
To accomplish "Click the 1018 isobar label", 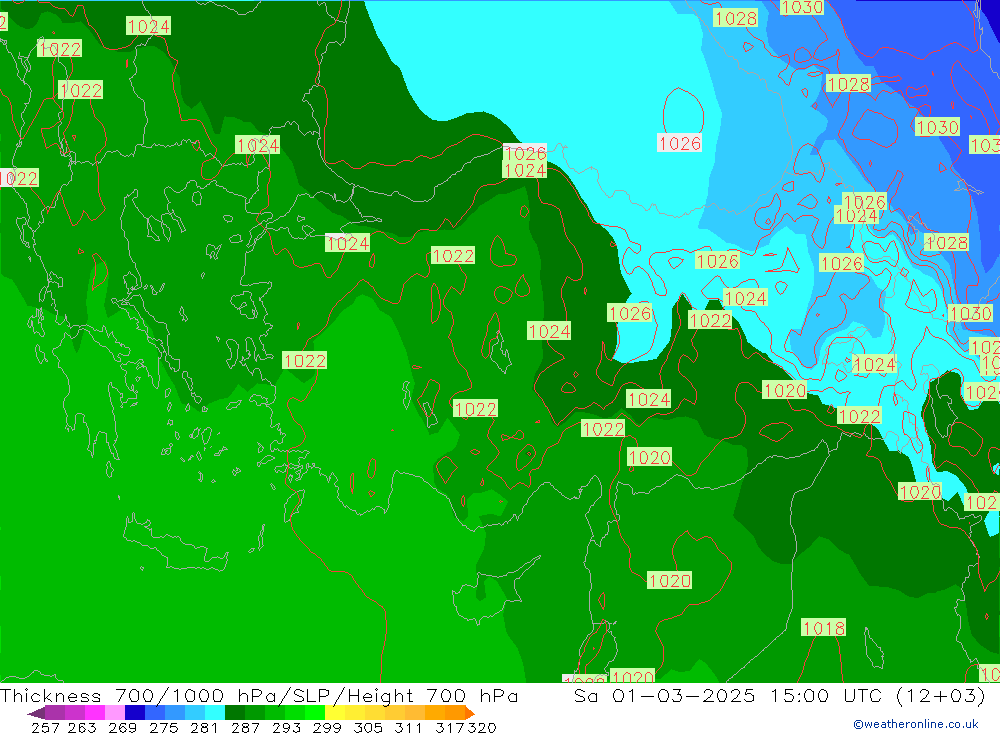I will (x=823, y=628).
